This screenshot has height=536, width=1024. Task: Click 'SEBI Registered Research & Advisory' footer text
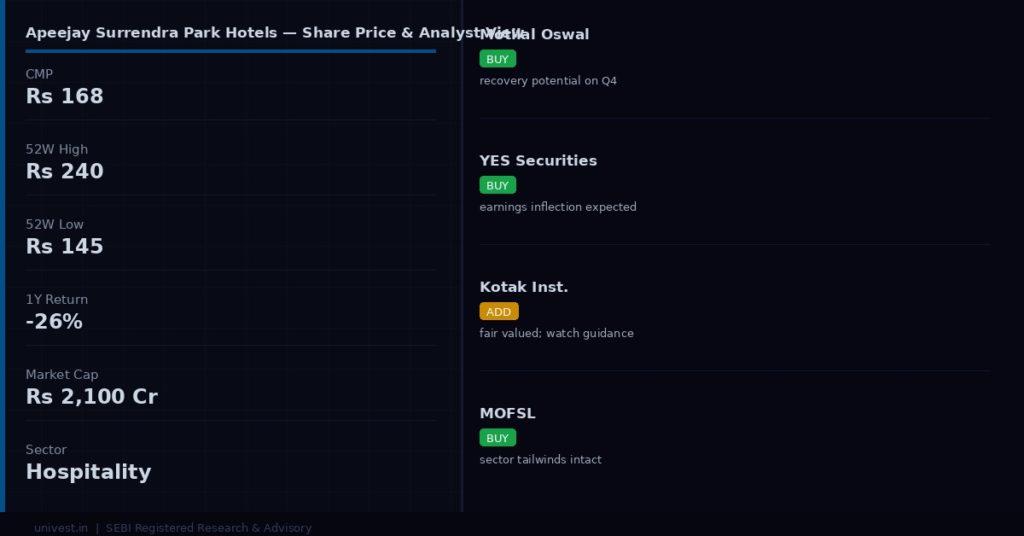coord(208,528)
